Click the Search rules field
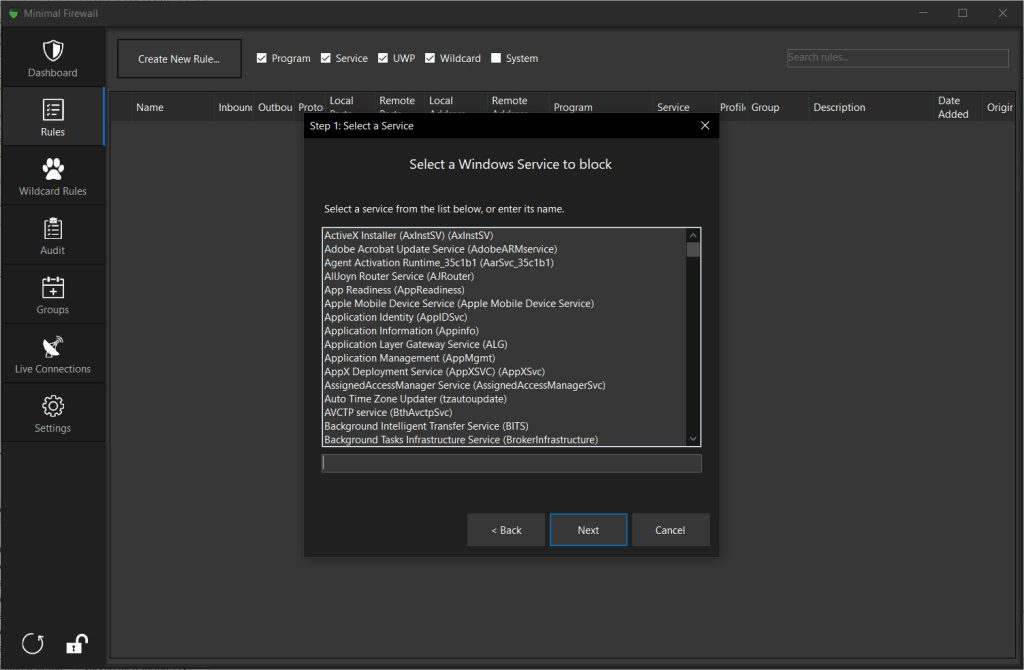This screenshot has height=670, width=1024. coord(897,57)
